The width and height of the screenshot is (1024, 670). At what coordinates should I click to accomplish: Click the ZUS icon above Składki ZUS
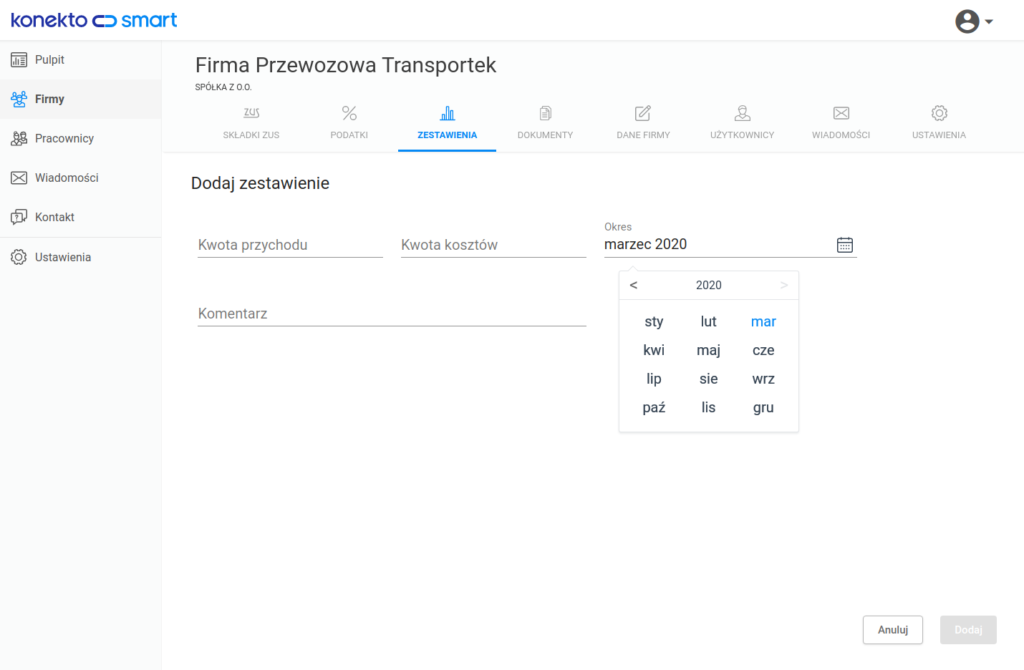click(251, 113)
